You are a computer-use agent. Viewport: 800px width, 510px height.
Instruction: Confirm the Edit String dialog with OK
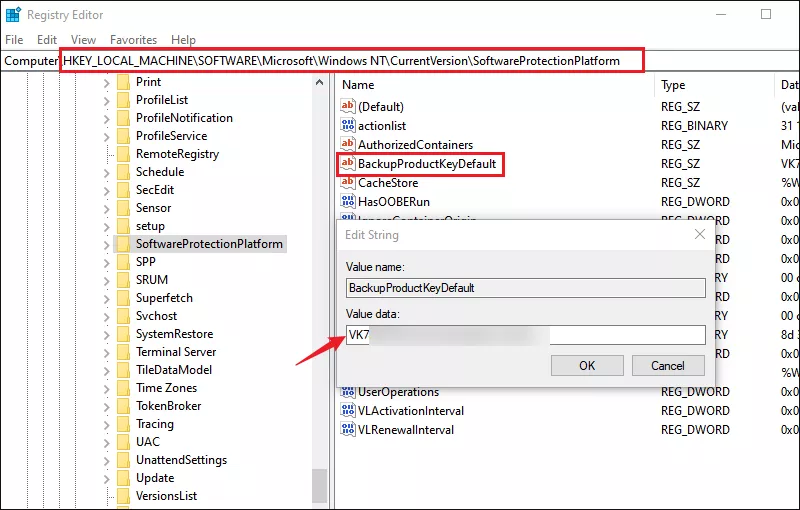(587, 366)
